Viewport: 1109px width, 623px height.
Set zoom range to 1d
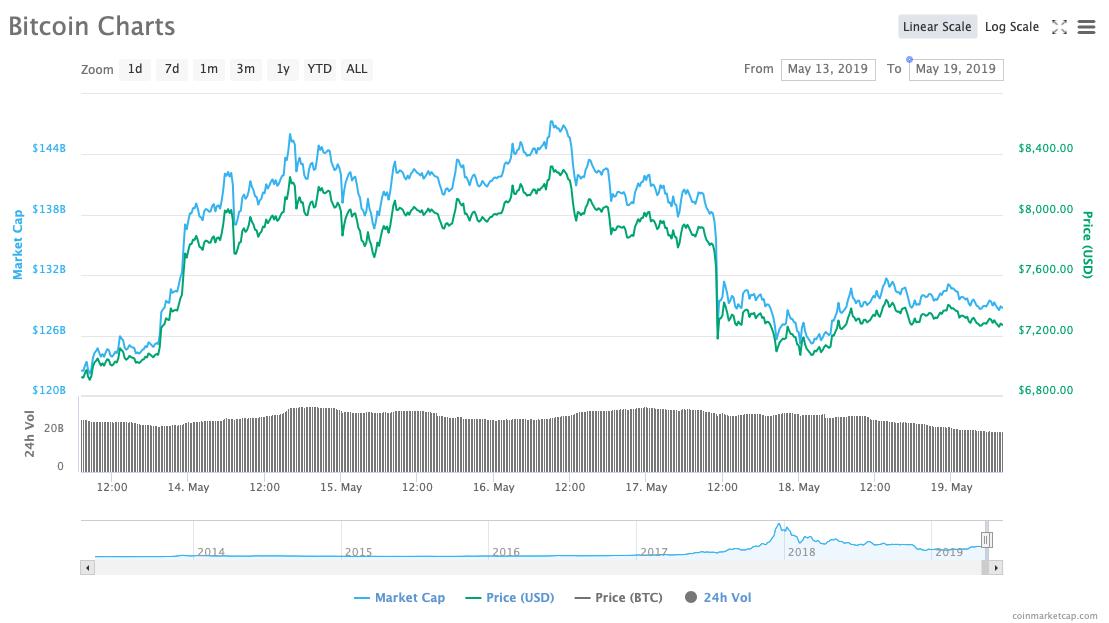(135, 69)
